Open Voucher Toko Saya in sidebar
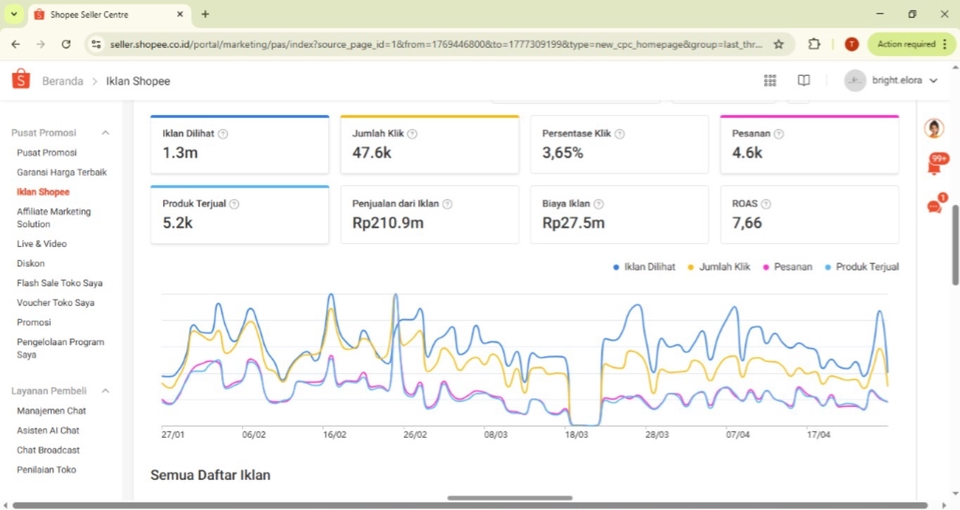This screenshot has width=960, height=510. click(x=56, y=302)
